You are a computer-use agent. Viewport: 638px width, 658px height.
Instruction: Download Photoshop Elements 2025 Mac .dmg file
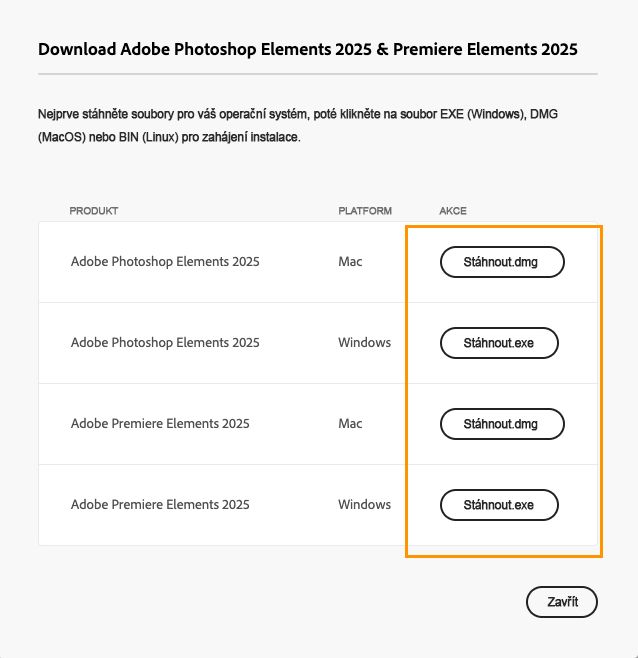pyautogui.click(x=502, y=262)
